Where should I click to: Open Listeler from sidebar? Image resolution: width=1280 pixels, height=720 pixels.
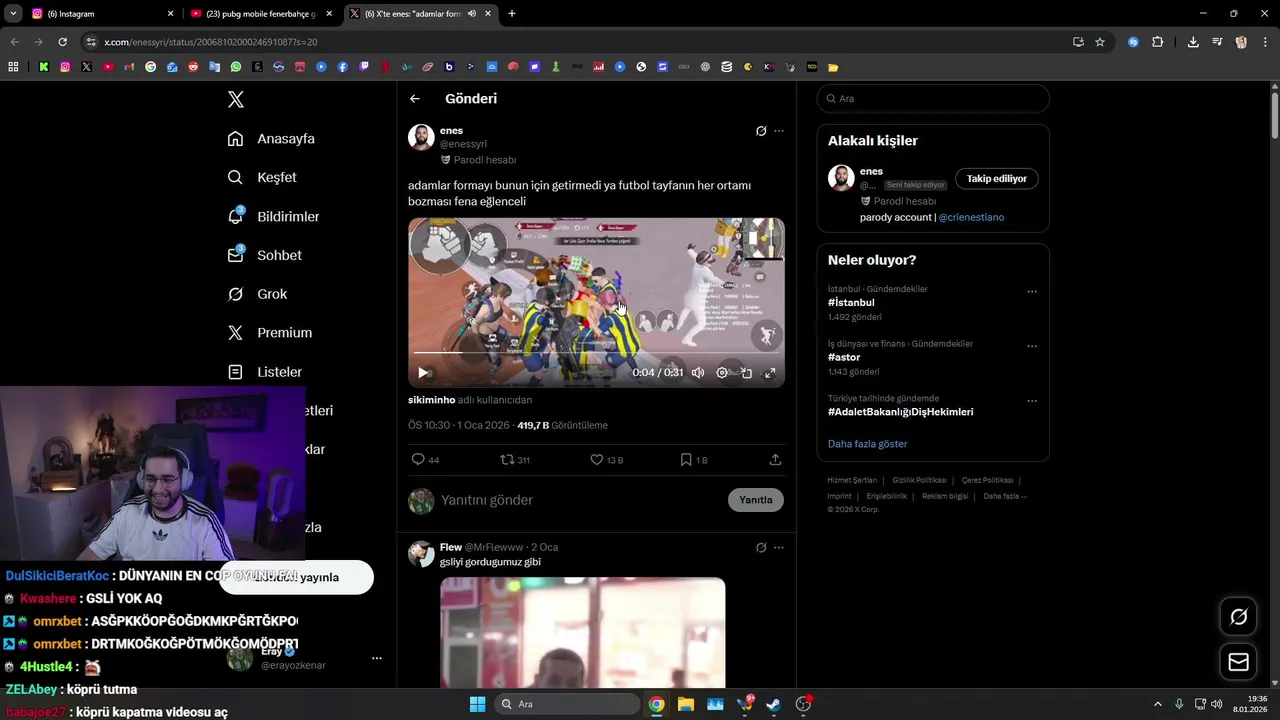[x=265, y=372]
